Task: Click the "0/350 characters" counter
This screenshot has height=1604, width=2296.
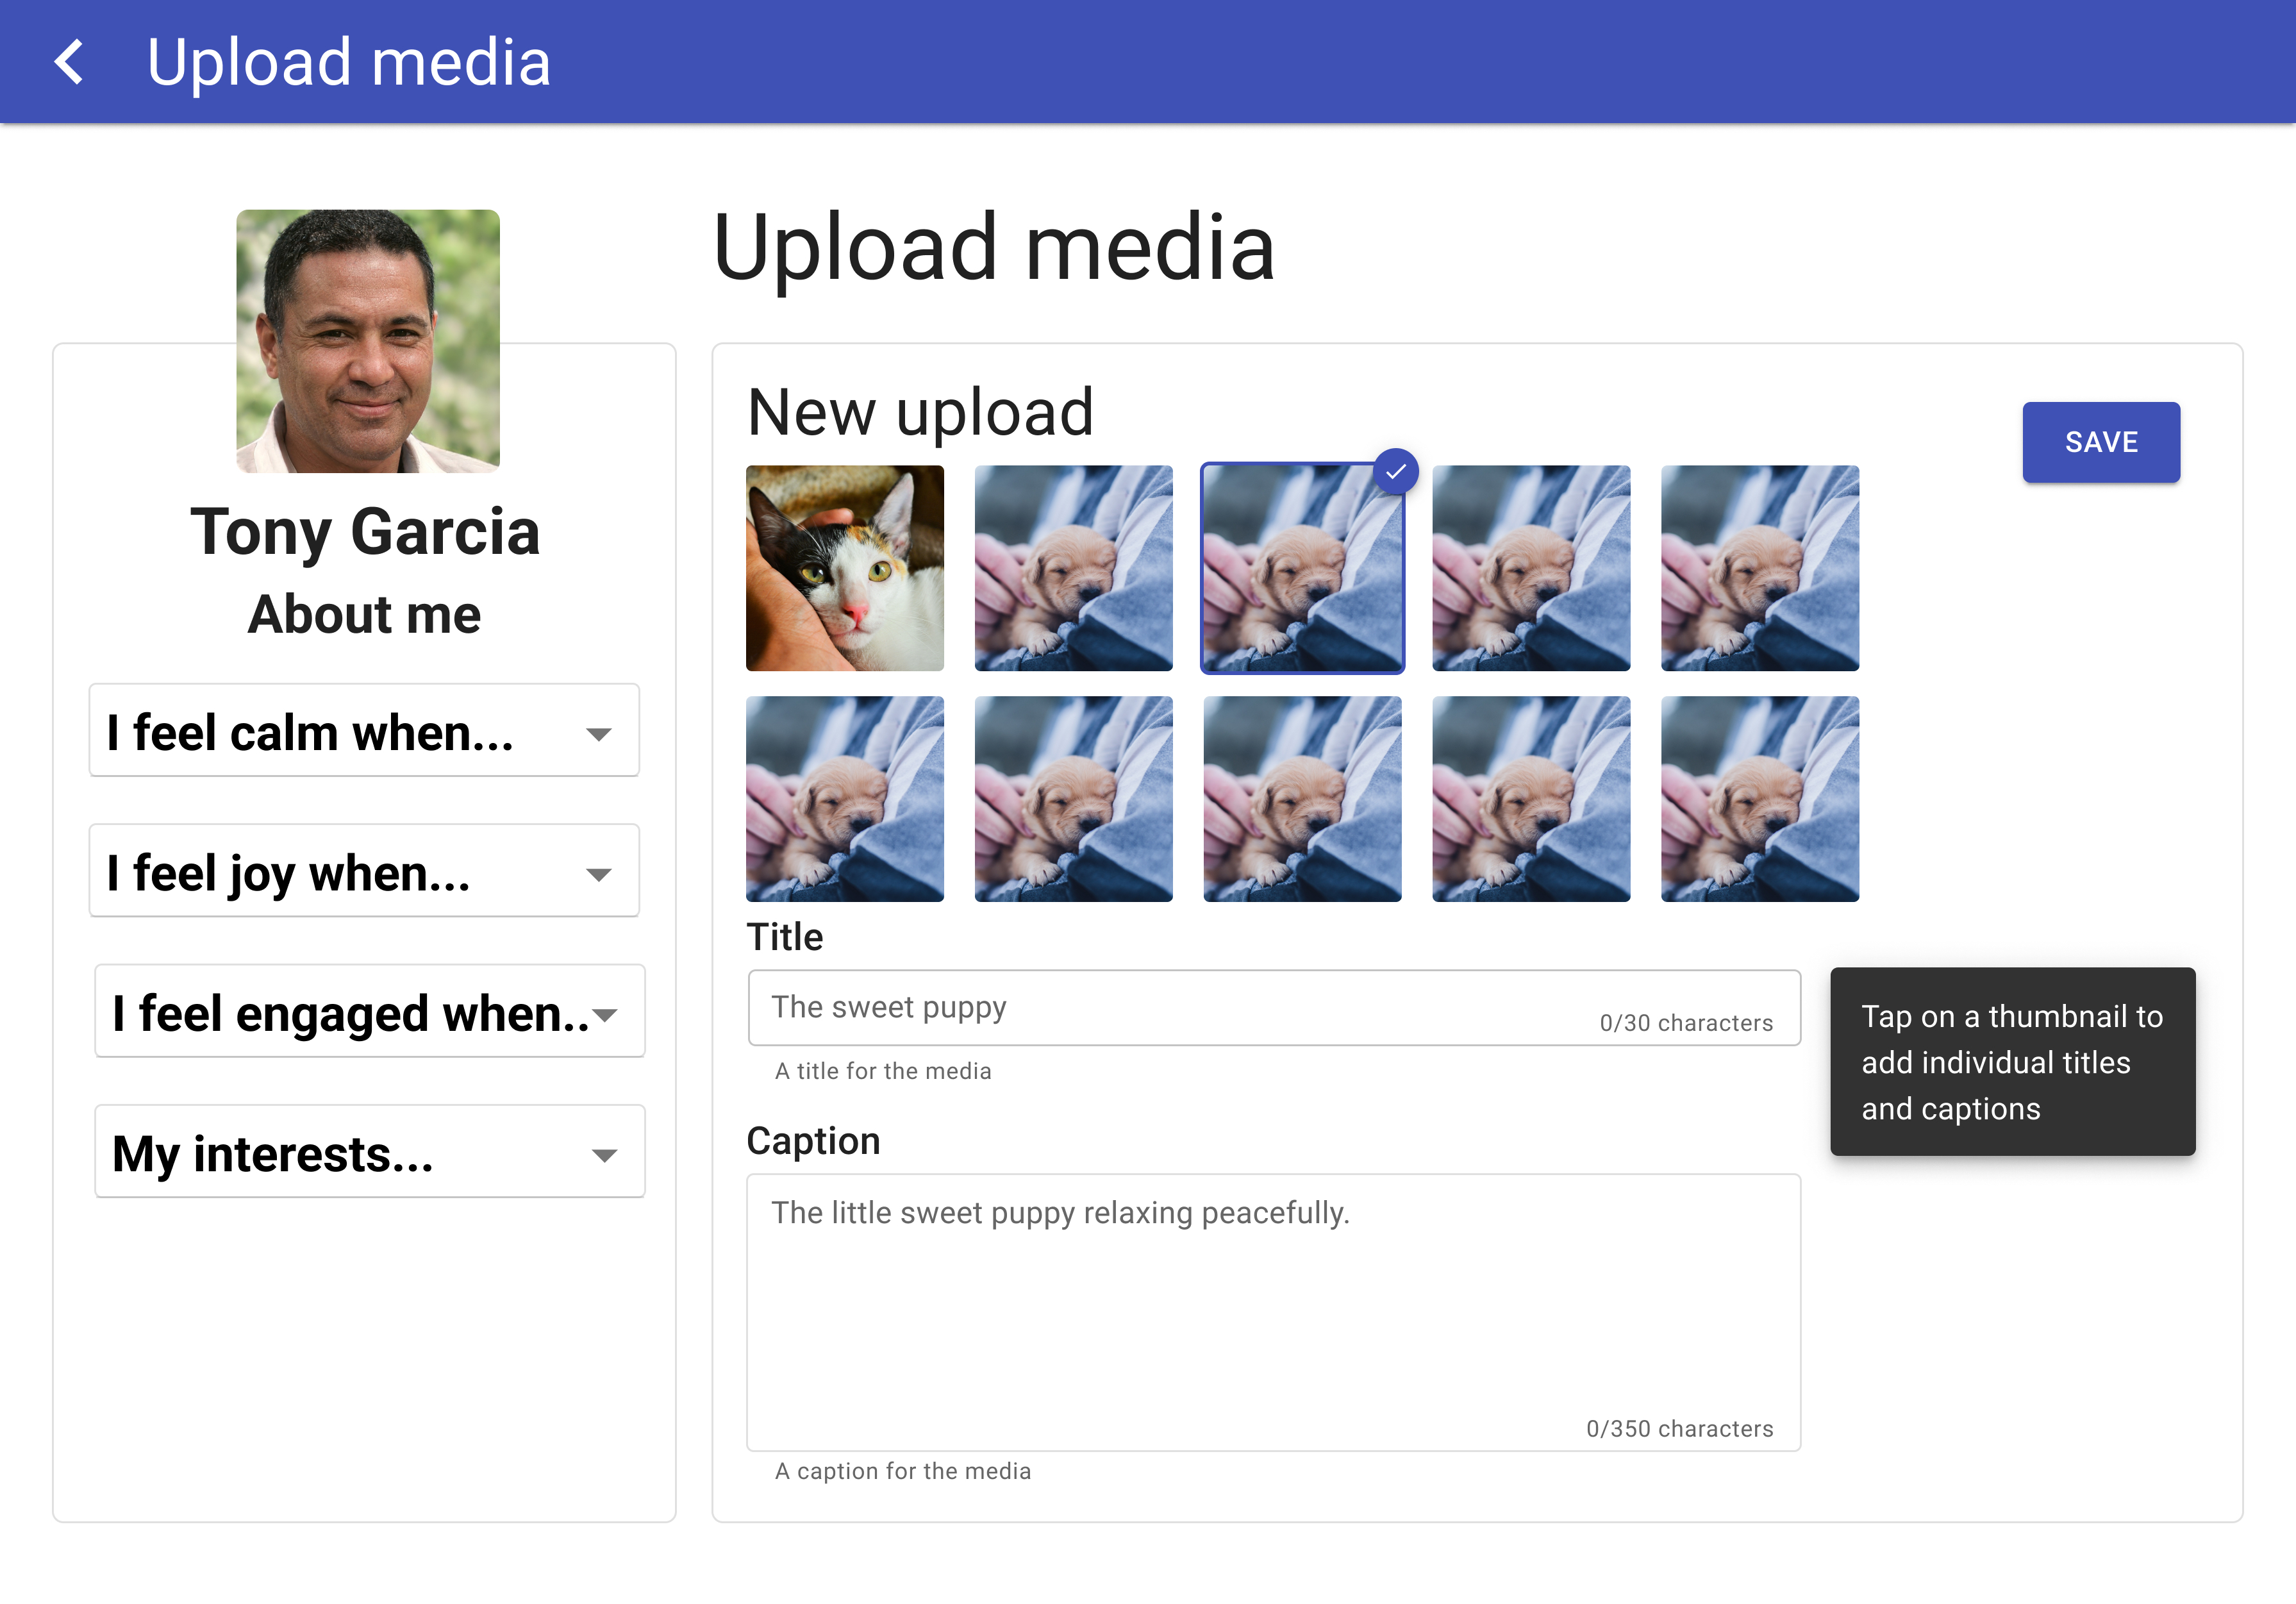Action: coord(1680,1429)
